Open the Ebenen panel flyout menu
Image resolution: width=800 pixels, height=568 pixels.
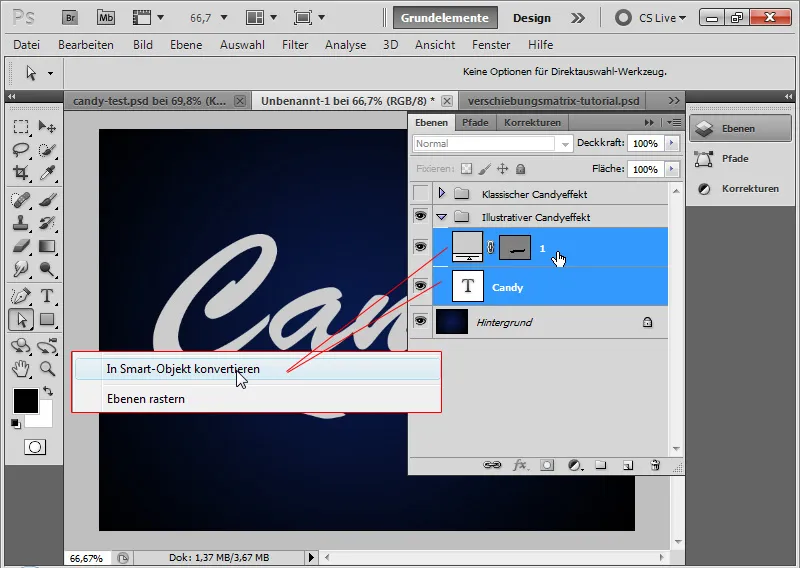coord(673,122)
